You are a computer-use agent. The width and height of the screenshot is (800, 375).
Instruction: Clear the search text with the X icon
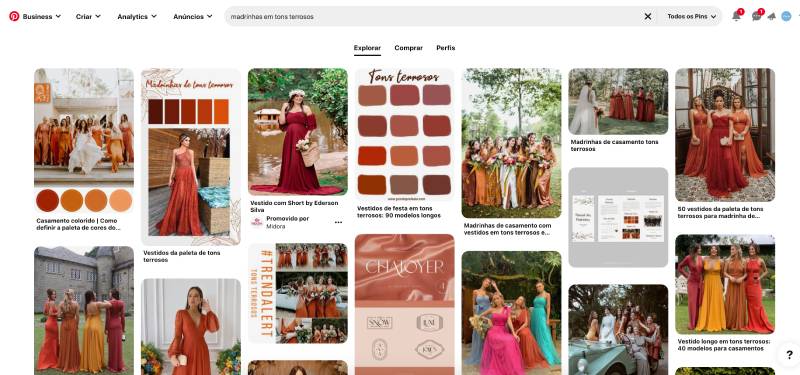pos(647,16)
